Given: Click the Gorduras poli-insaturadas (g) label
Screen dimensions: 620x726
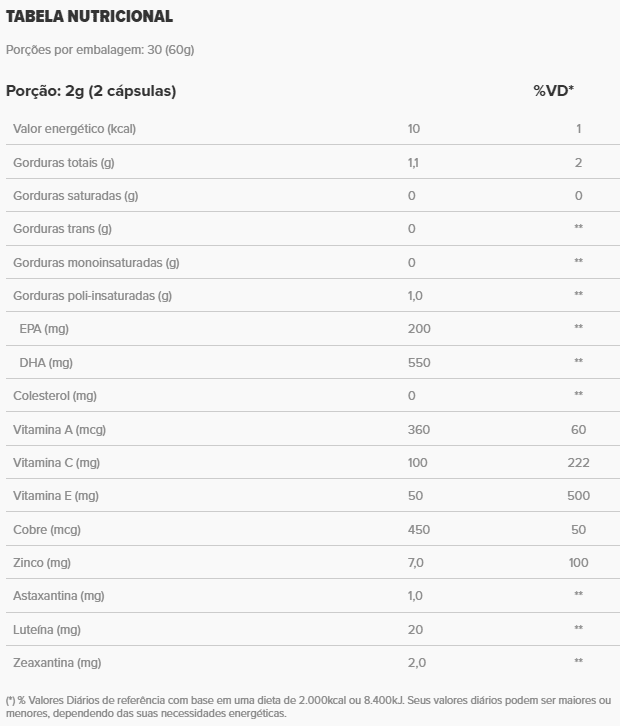Looking at the screenshot, I should pyautogui.click(x=92, y=296).
